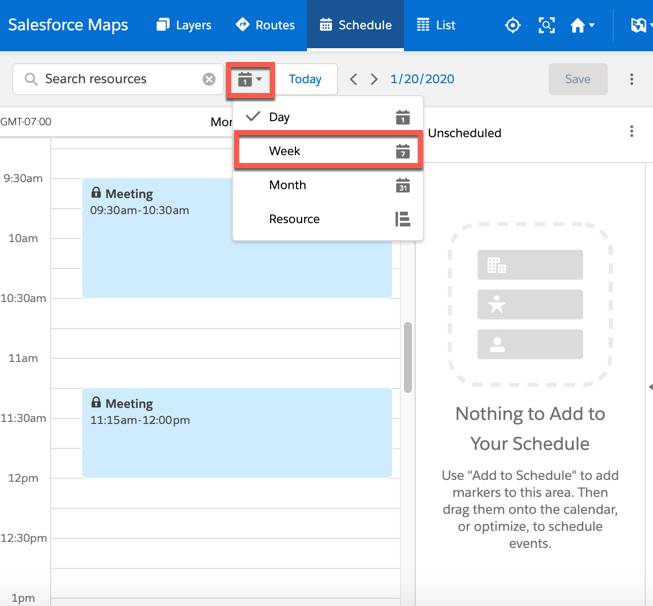The height and width of the screenshot is (606, 653).
Task: Select the Schedule tab
Action: point(355,25)
